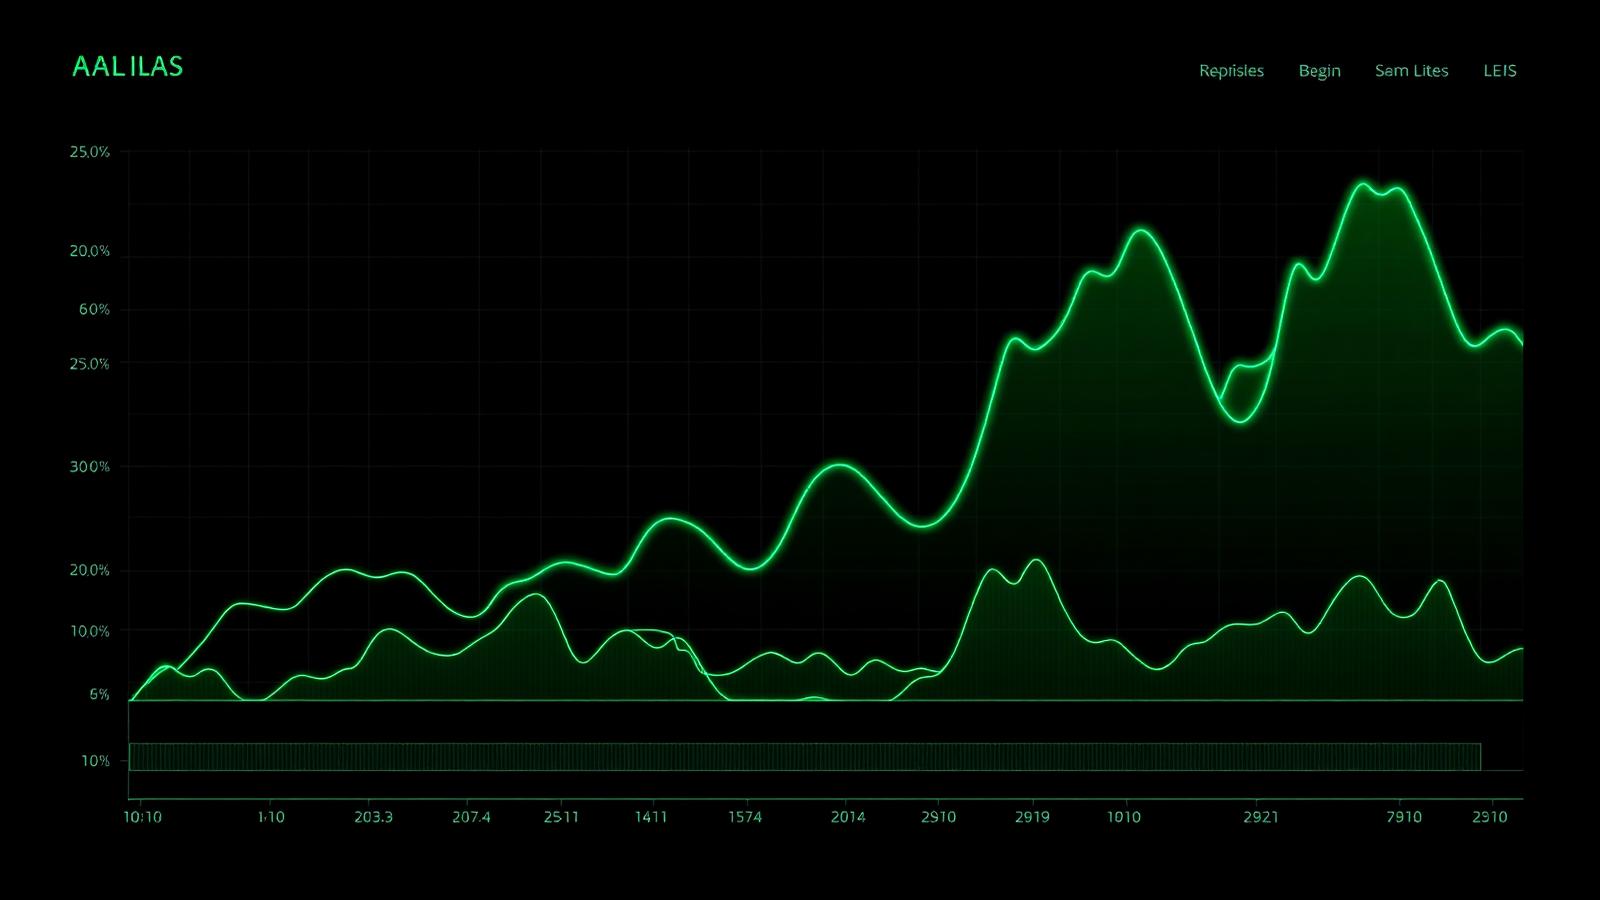The image size is (1600, 900).
Task: Select x-axis label 2014
Action: click(848, 817)
